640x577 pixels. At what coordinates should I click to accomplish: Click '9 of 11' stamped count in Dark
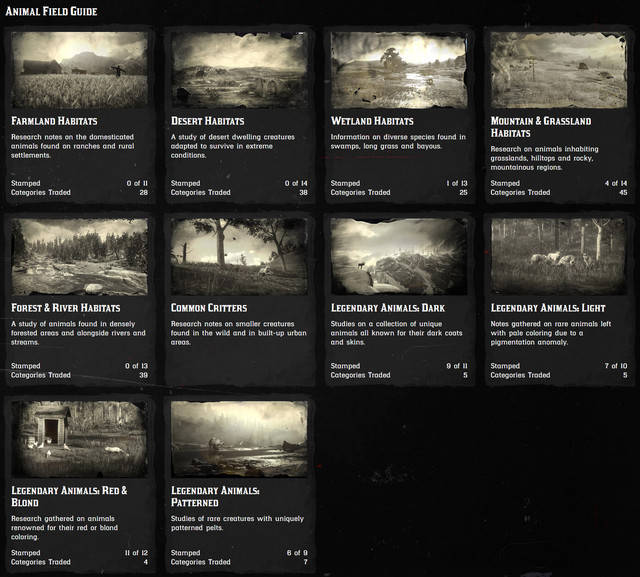click(457, 366)
